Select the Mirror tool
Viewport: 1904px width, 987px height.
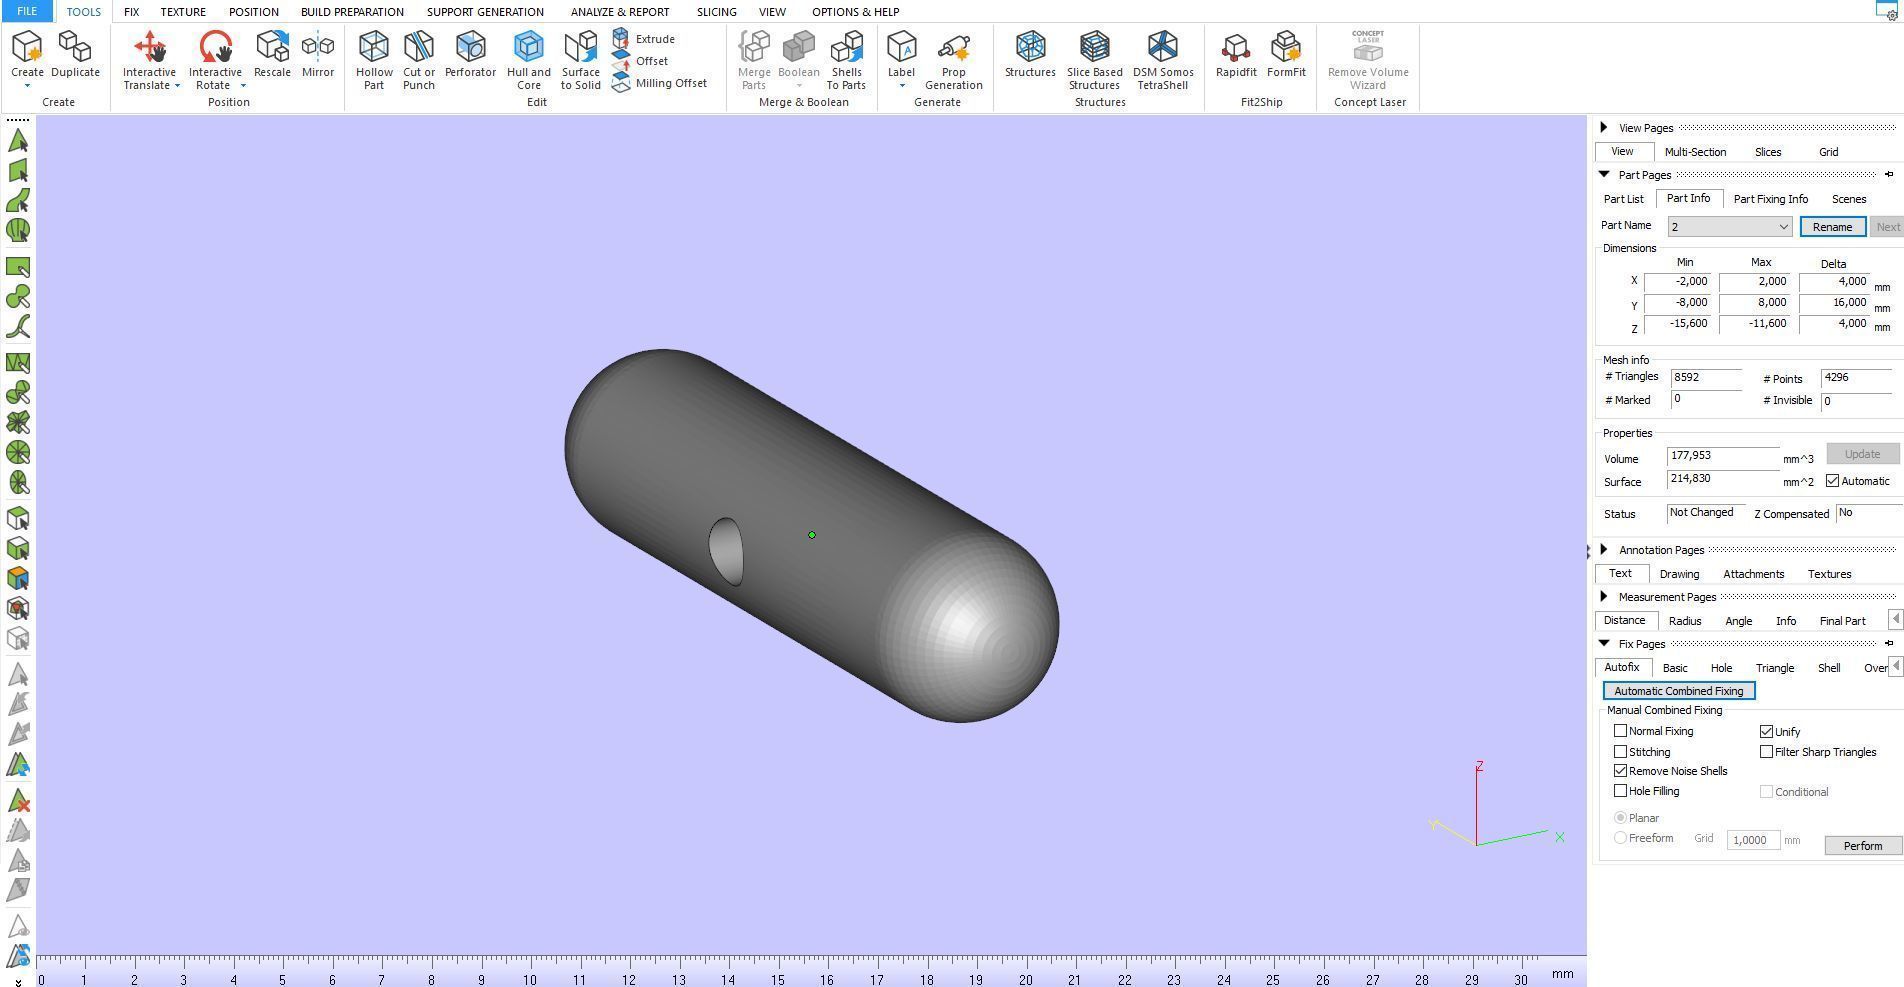coord(318,54)
